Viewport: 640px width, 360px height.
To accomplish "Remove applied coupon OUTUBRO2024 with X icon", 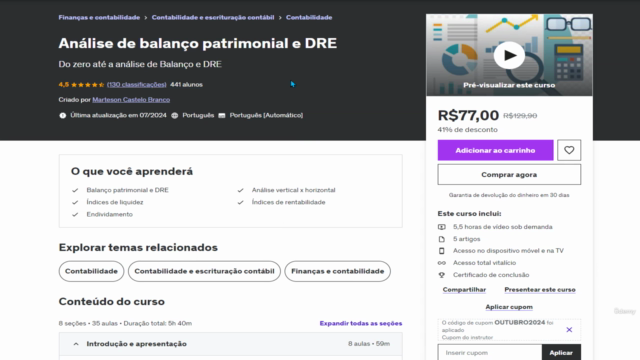I will pos(569,329).
